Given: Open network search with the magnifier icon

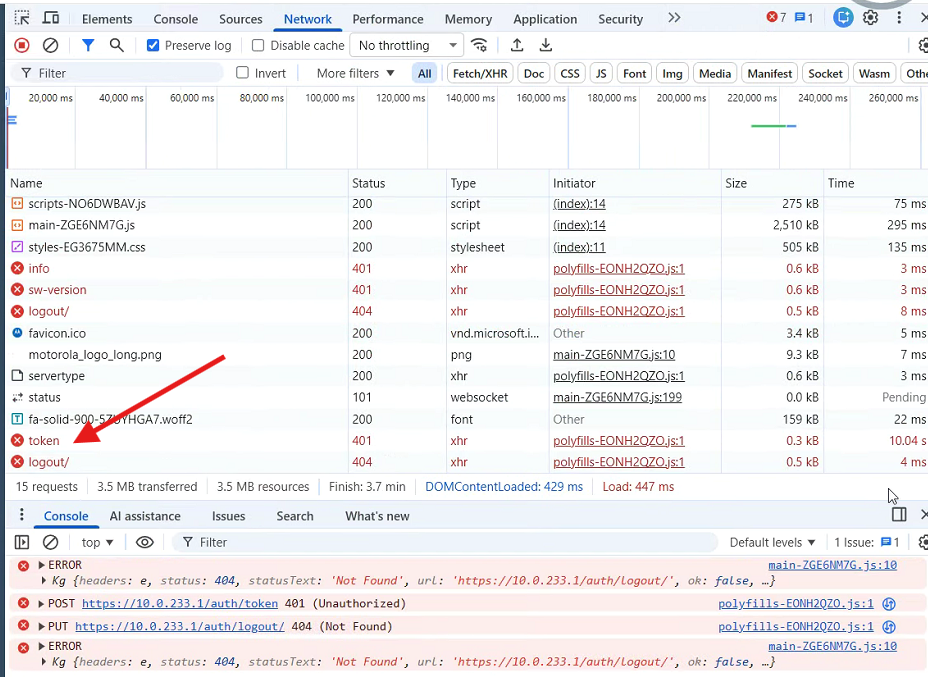Looking at the screenshot, I should [x=117, y=45].
